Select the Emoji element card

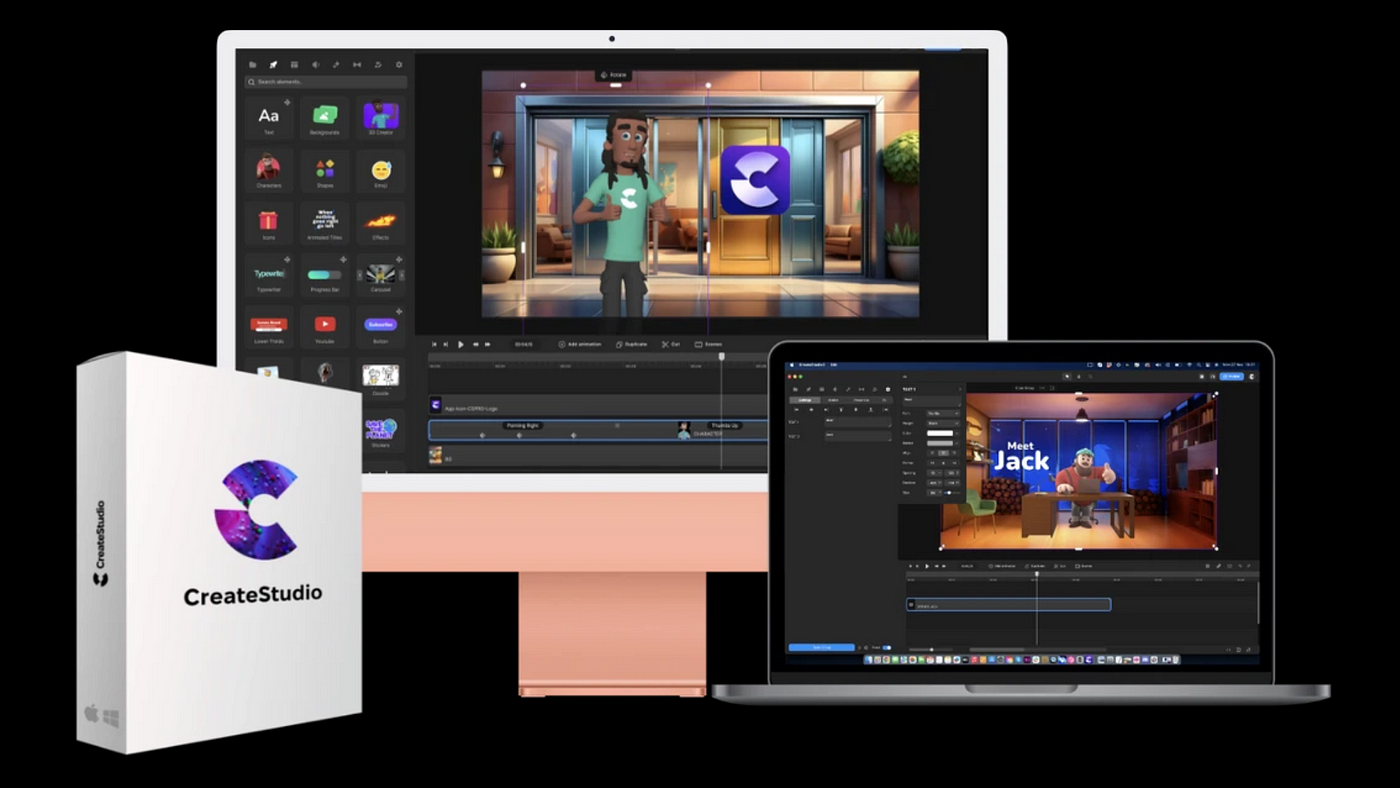381,171
